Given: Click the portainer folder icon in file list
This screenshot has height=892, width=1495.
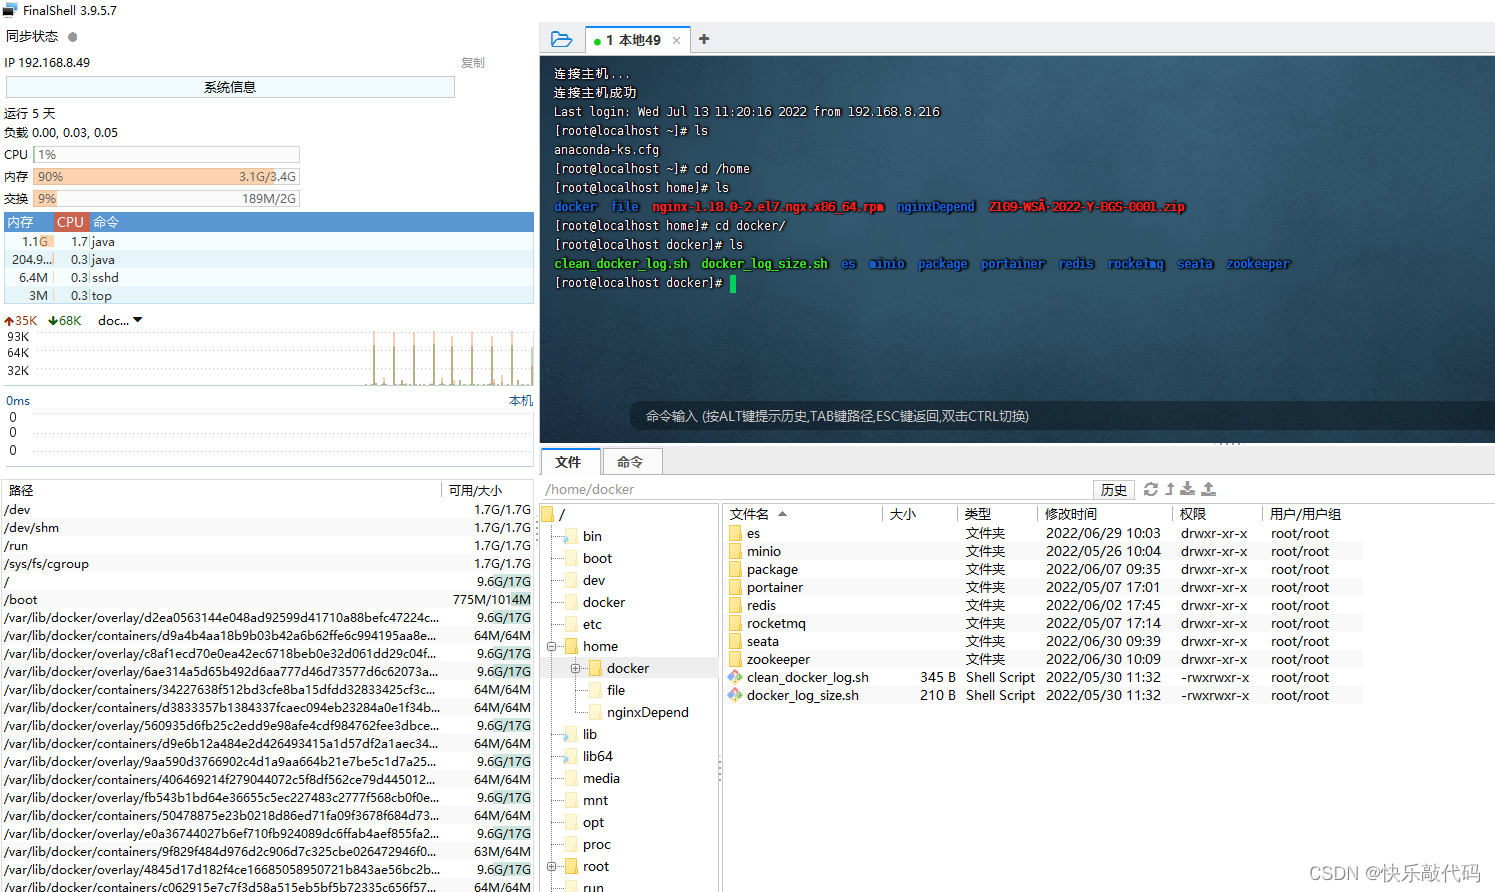Looking at the screenshot, I should tap(736, 587).
